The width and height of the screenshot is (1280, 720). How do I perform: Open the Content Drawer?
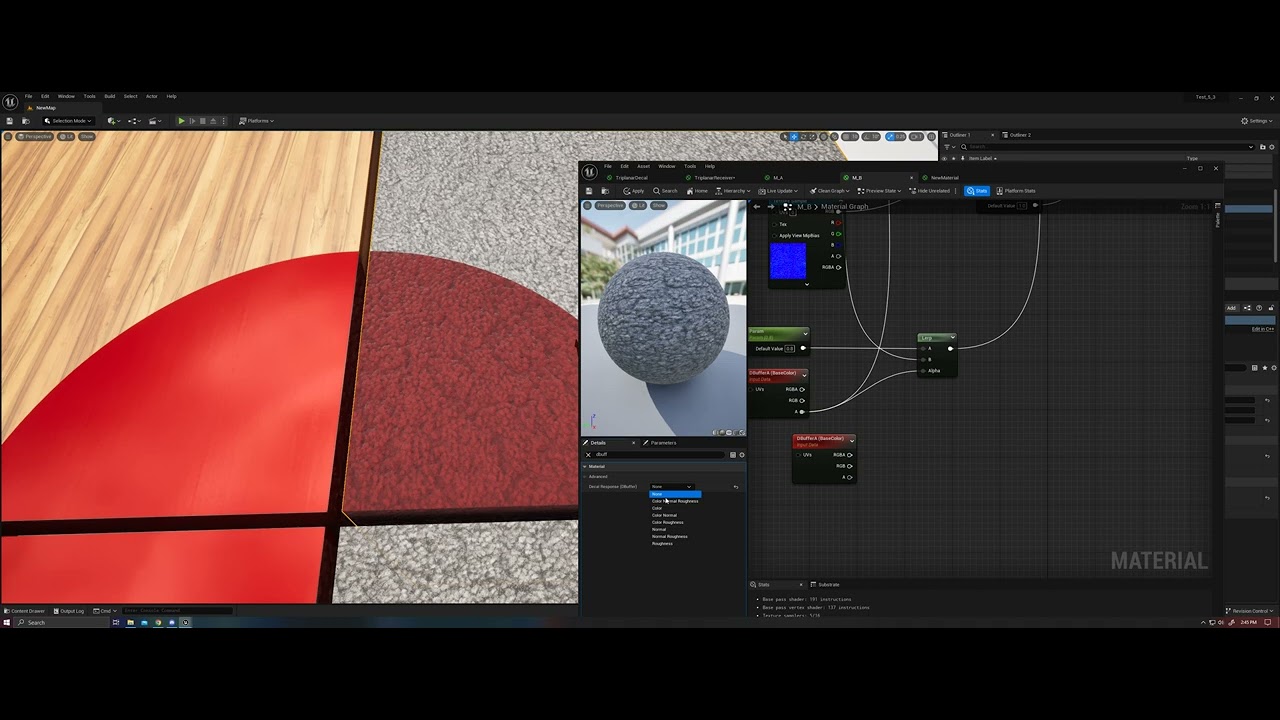tap(25, 611)
